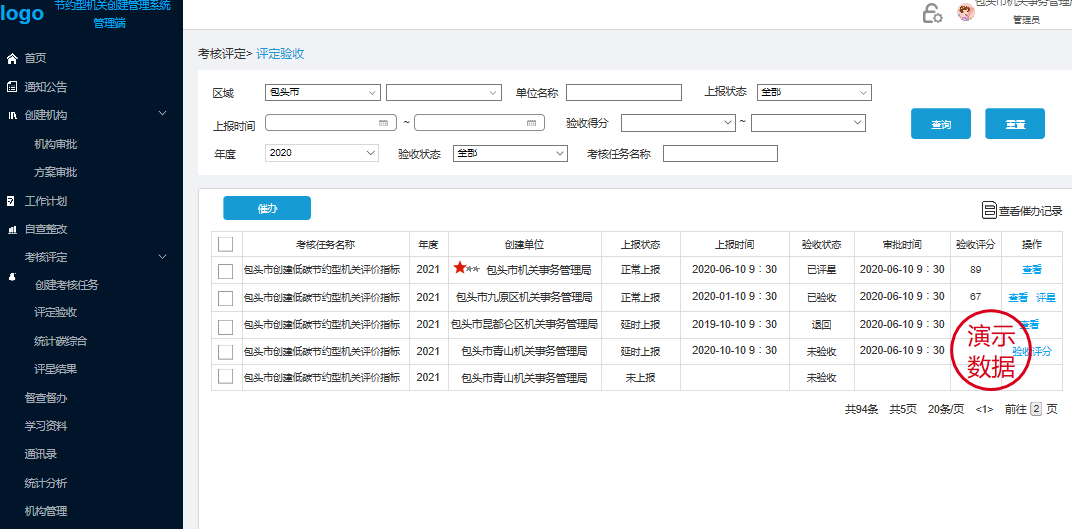1072x529 pixels.
Task: Toggle the select-all checkbox in table header
Action: [226, 244]
